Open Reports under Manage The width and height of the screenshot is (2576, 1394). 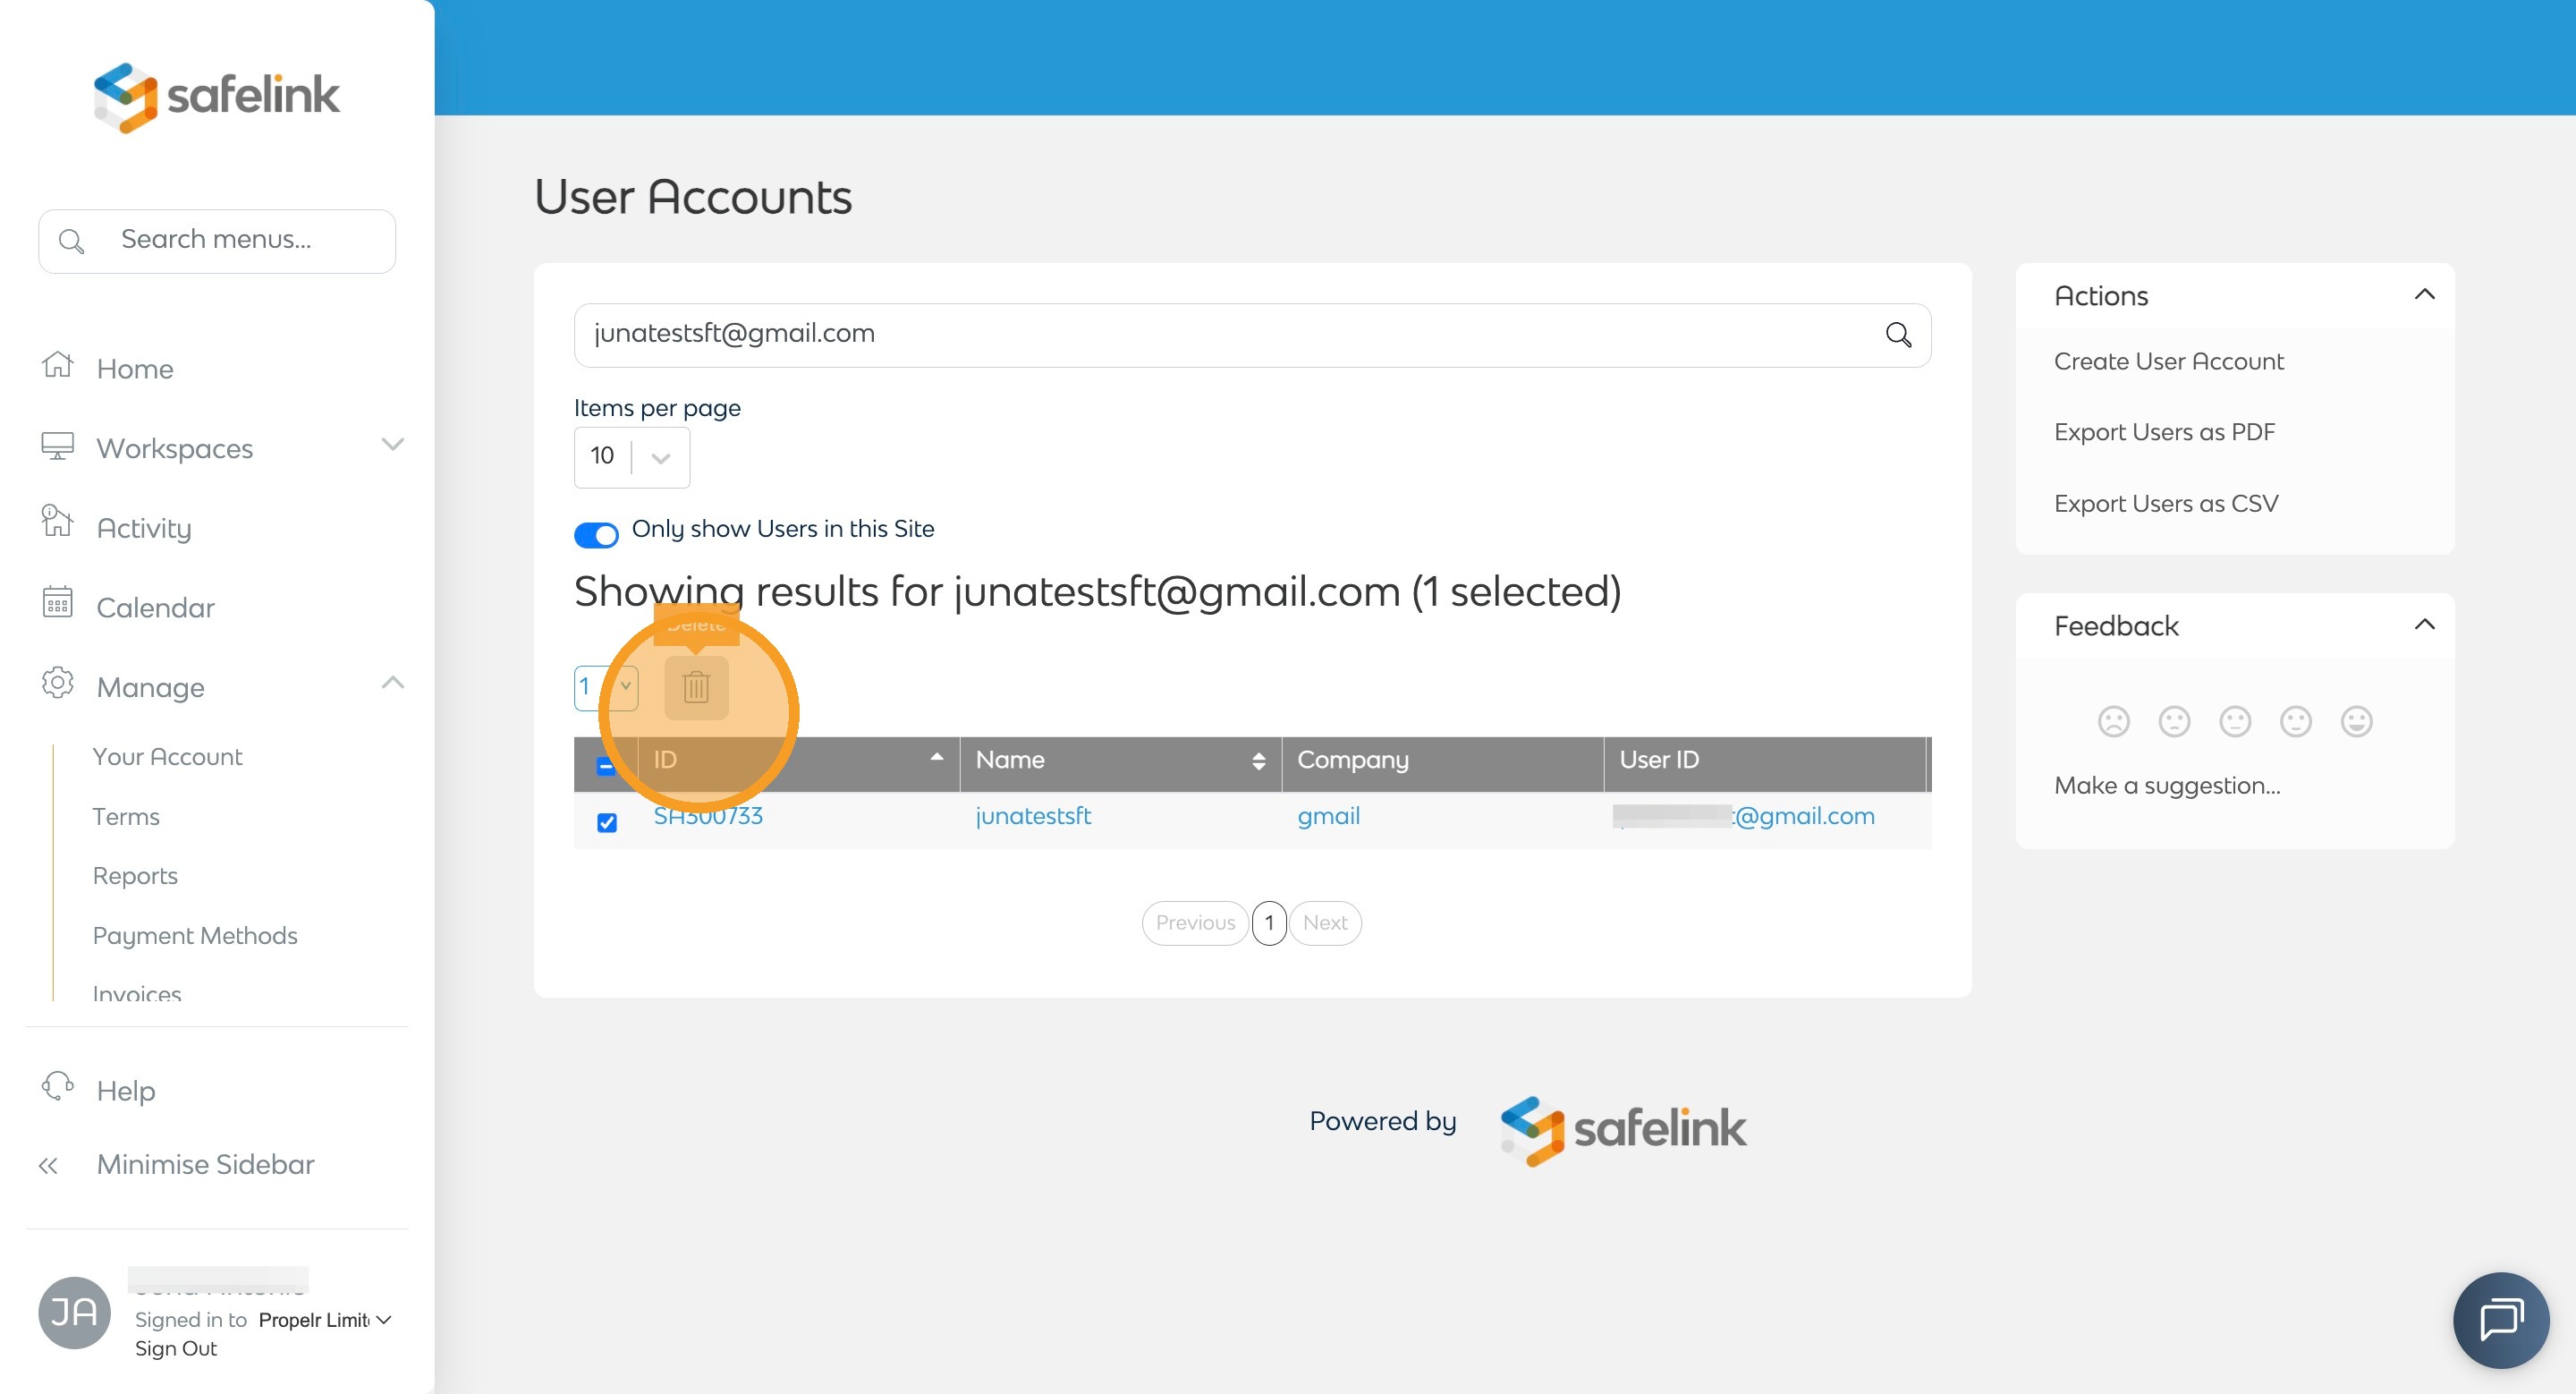(135, 875)
